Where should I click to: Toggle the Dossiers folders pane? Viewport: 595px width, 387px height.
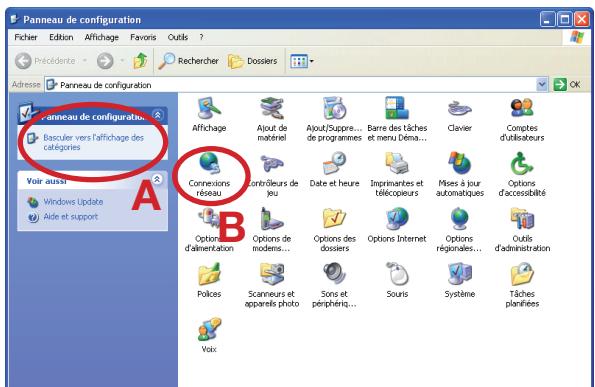pos(253,61)
